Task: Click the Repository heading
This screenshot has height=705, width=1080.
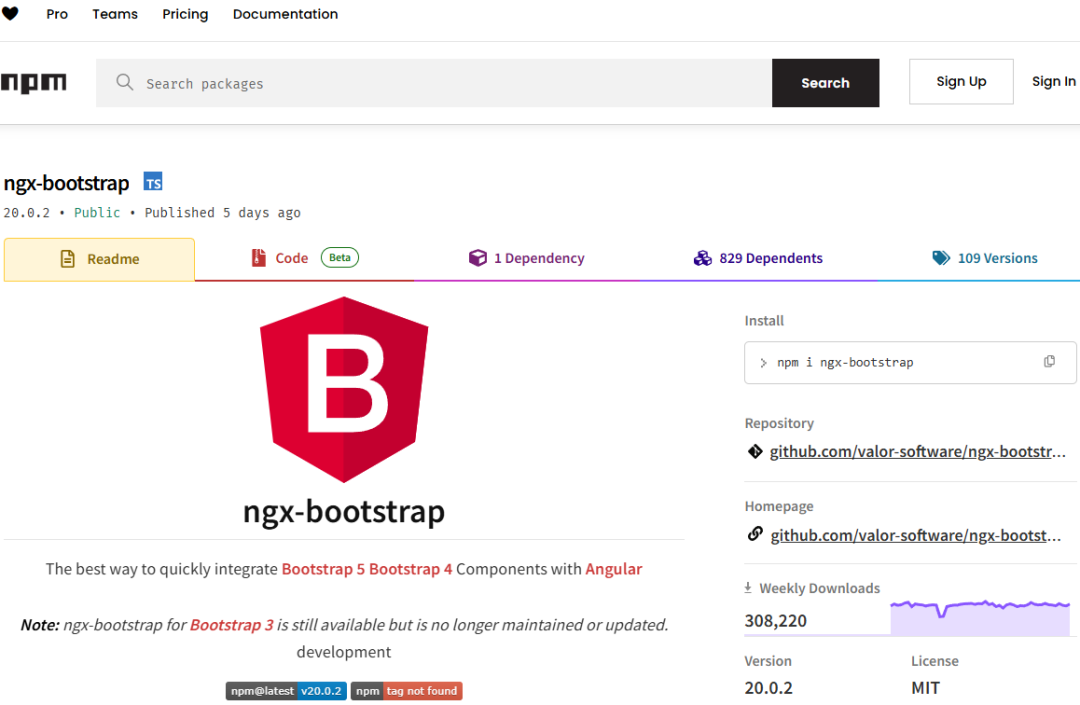Action: point(779,423)
